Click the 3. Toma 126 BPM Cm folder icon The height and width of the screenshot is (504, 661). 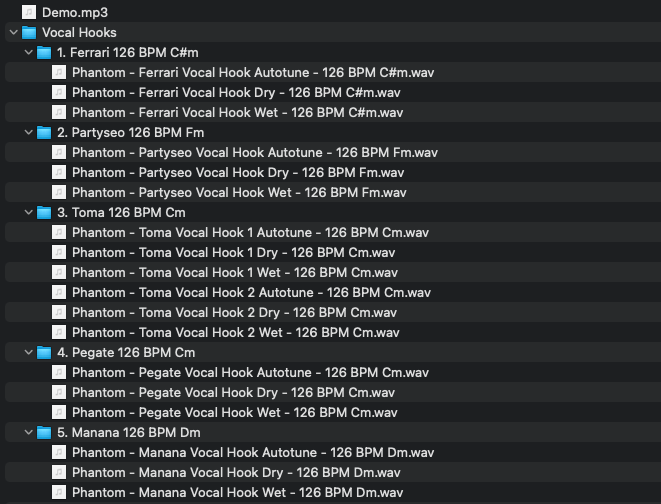pyautogui.click(x=43, y=212)
